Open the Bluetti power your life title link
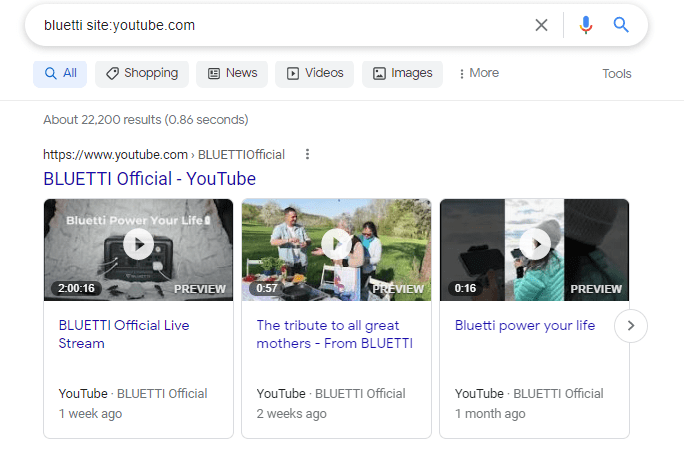This screenshot has width=684, height=463. coord(525,326)
